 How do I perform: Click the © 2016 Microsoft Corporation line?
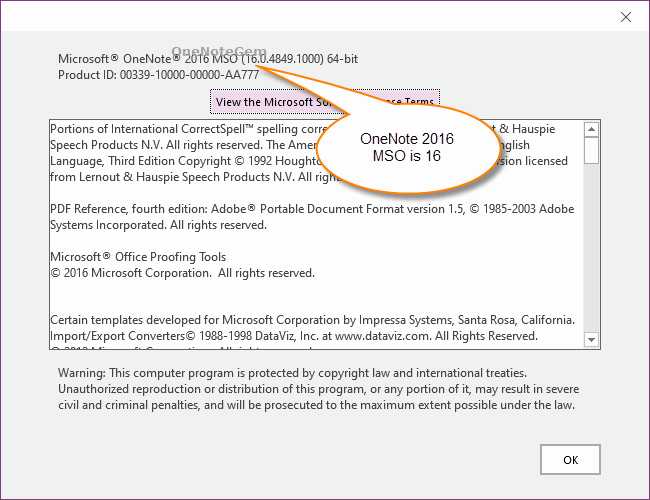(182, 273)
